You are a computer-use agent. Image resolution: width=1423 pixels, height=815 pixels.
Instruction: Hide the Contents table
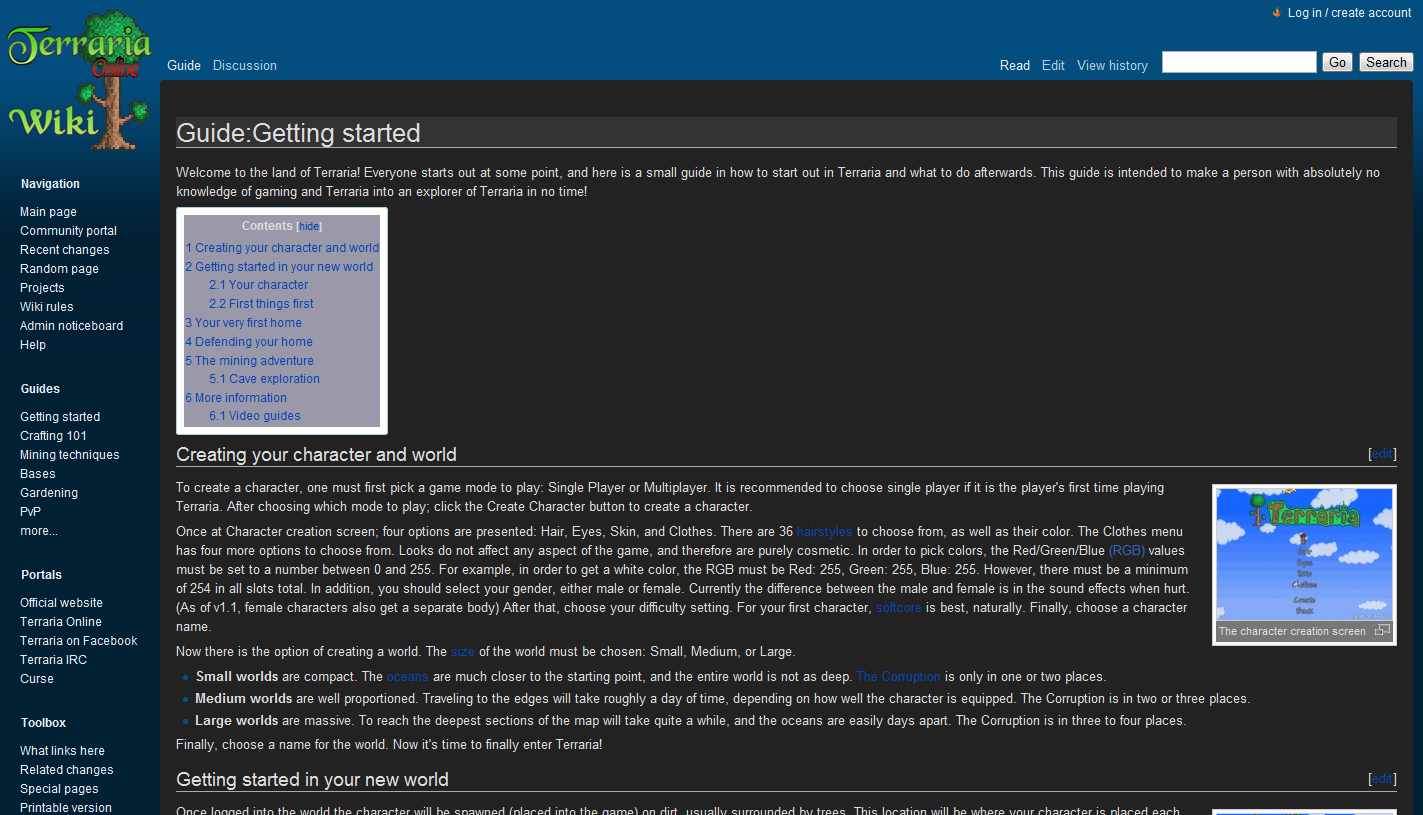coord(309,227)
